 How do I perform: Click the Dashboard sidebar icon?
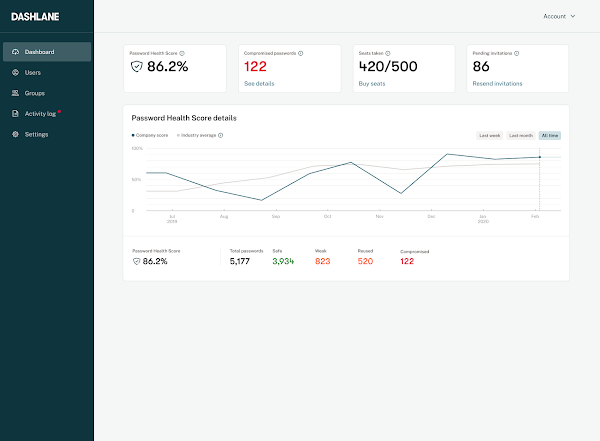coord(15,52)
